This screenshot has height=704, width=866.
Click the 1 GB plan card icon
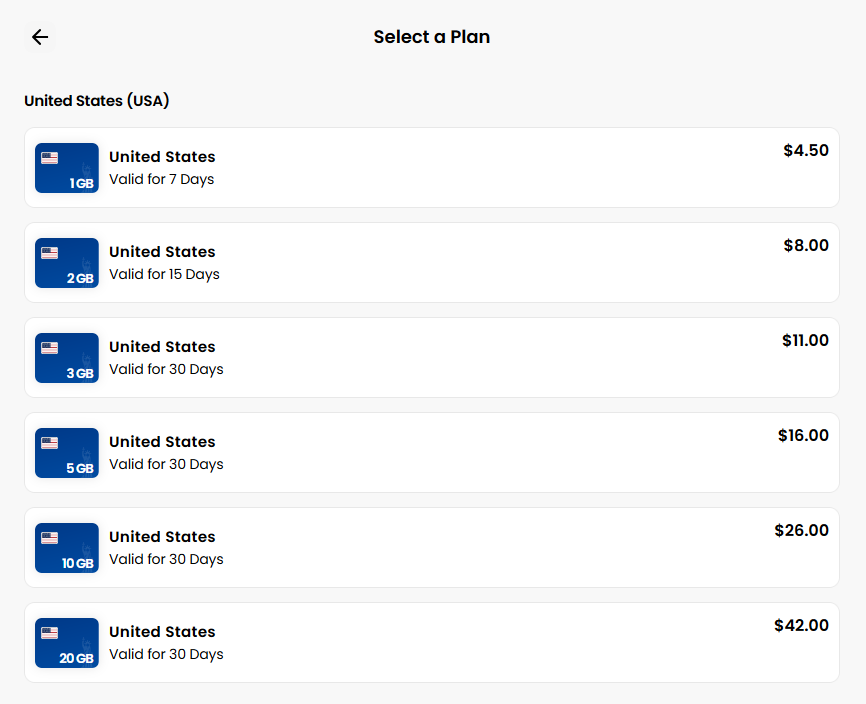tap(67, 168)
